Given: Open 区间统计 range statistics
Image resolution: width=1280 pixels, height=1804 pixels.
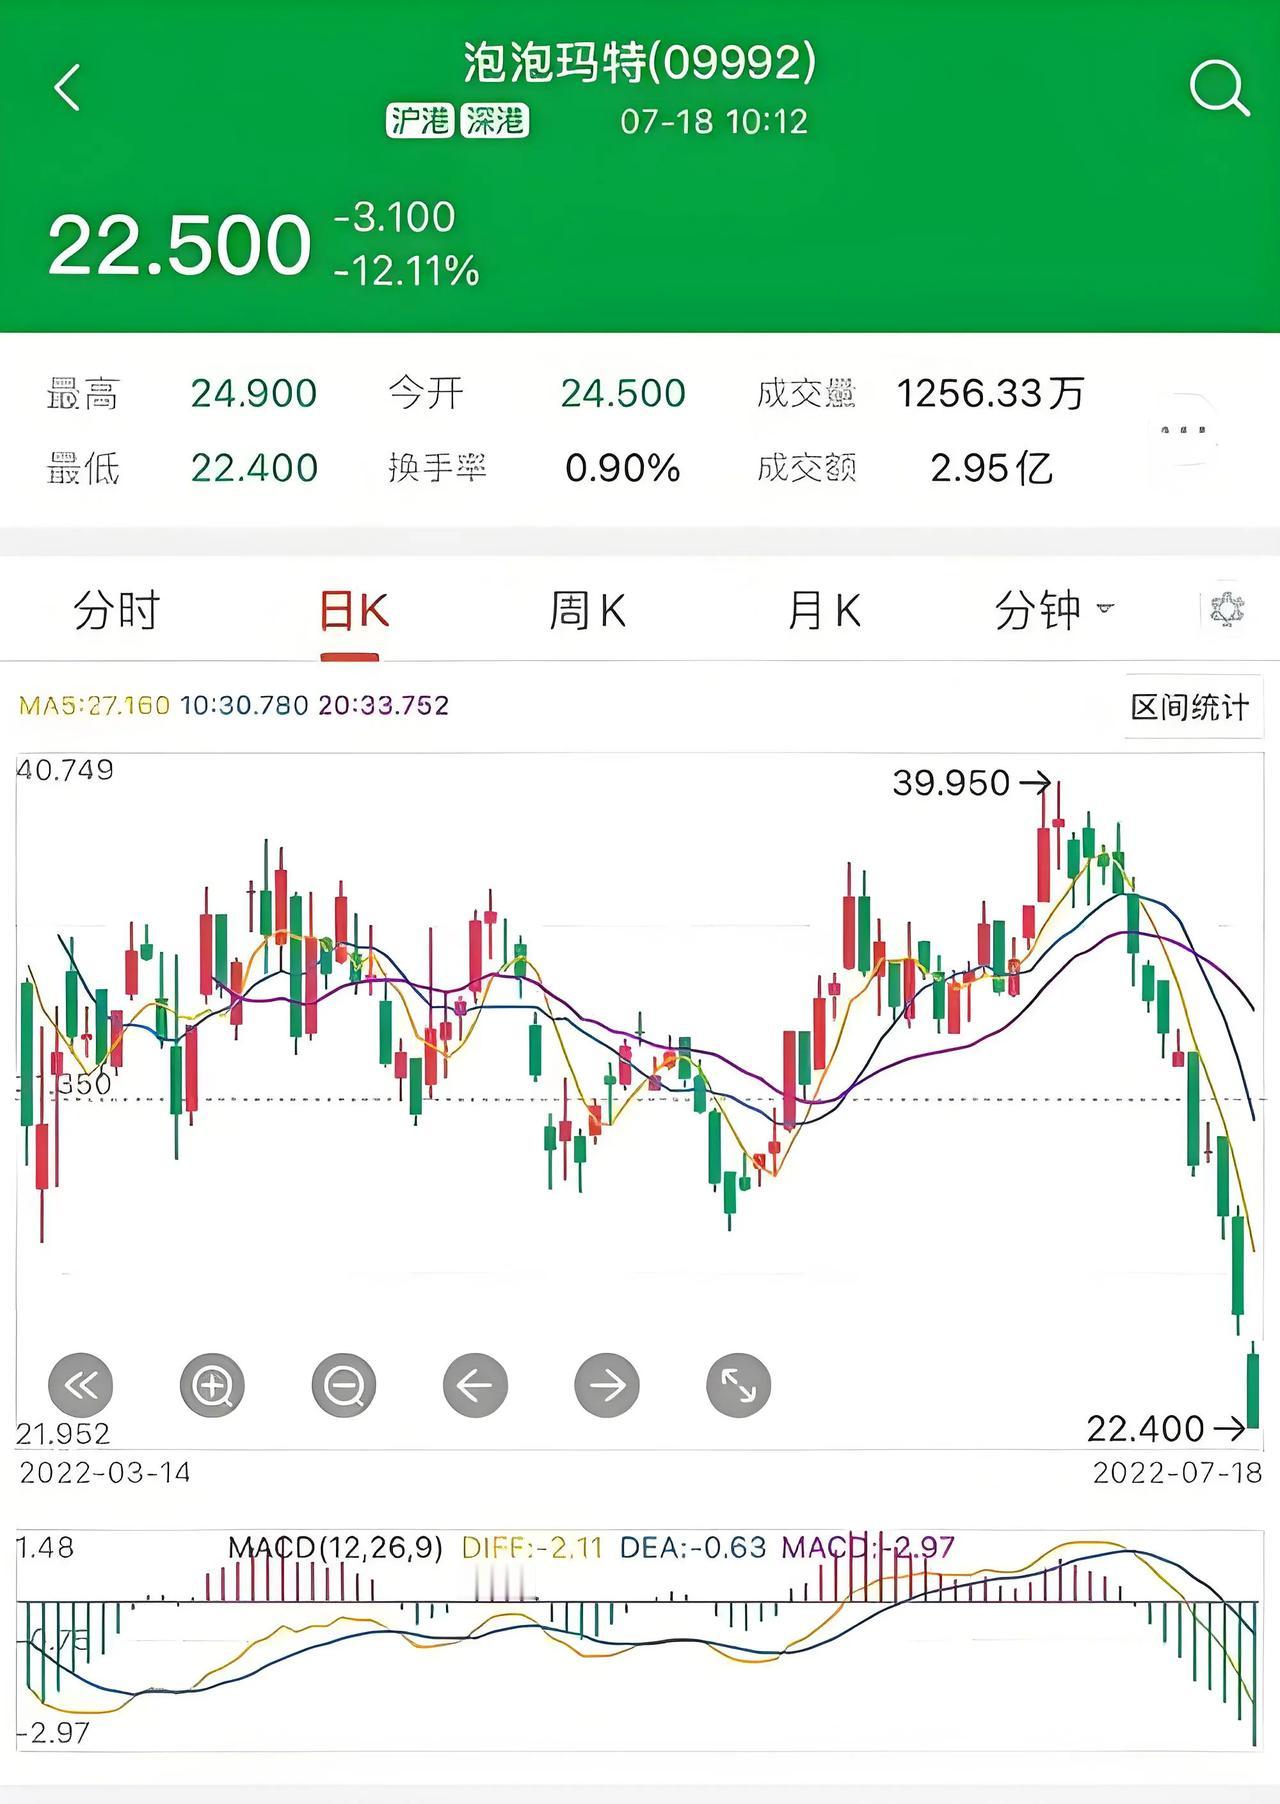Looking at the screenshot, I should [1190, 707].
